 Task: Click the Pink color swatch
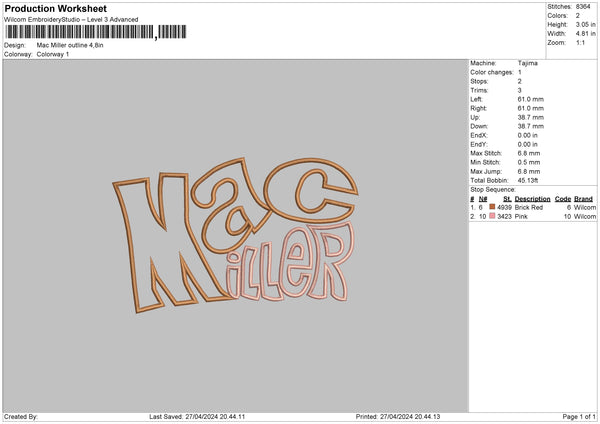492,216
